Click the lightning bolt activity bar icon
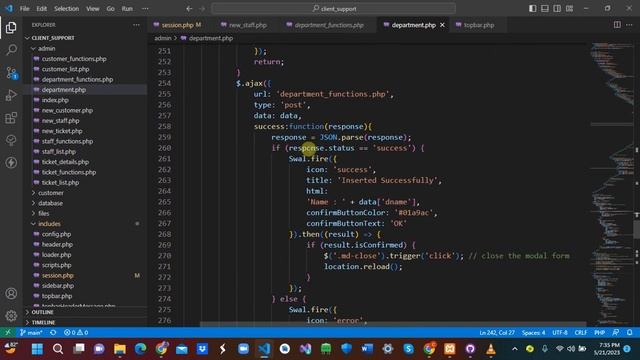 click(11, 162)
